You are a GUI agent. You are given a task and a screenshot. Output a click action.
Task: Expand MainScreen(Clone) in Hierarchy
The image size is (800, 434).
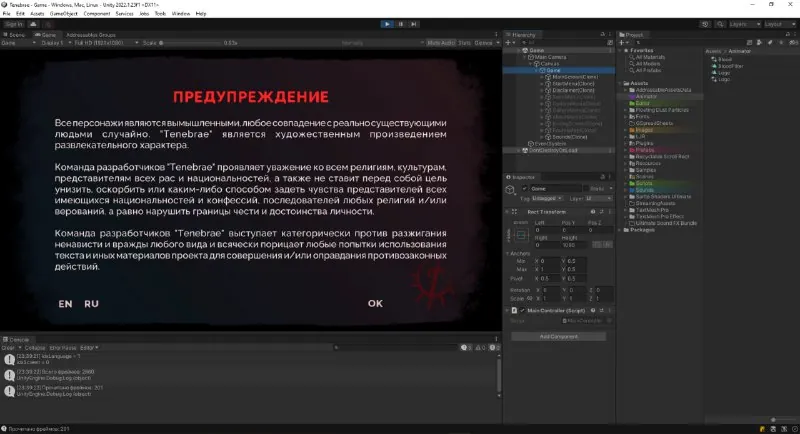click(x=542, y=77)
